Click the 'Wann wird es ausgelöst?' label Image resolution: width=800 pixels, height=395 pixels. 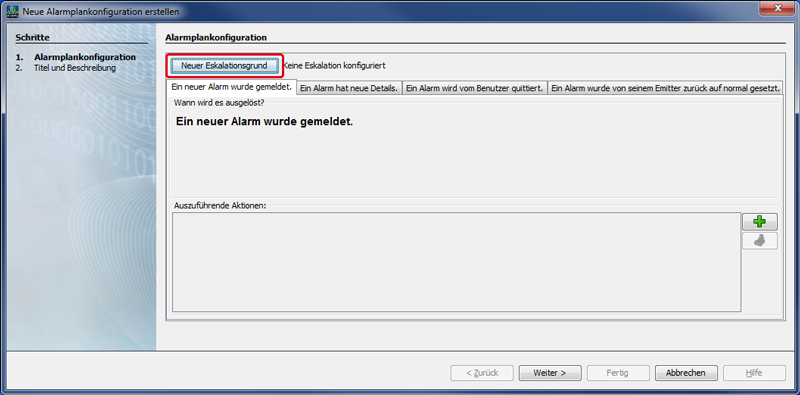click(219, 103)
